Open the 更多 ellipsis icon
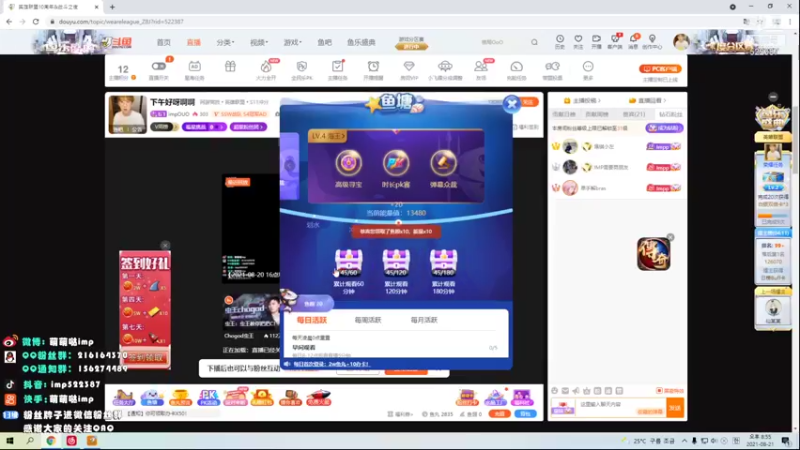 [588, 66]
